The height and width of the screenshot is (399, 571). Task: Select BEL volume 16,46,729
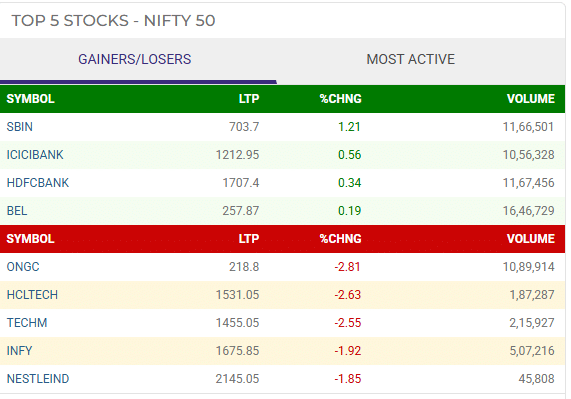[528, 211]
